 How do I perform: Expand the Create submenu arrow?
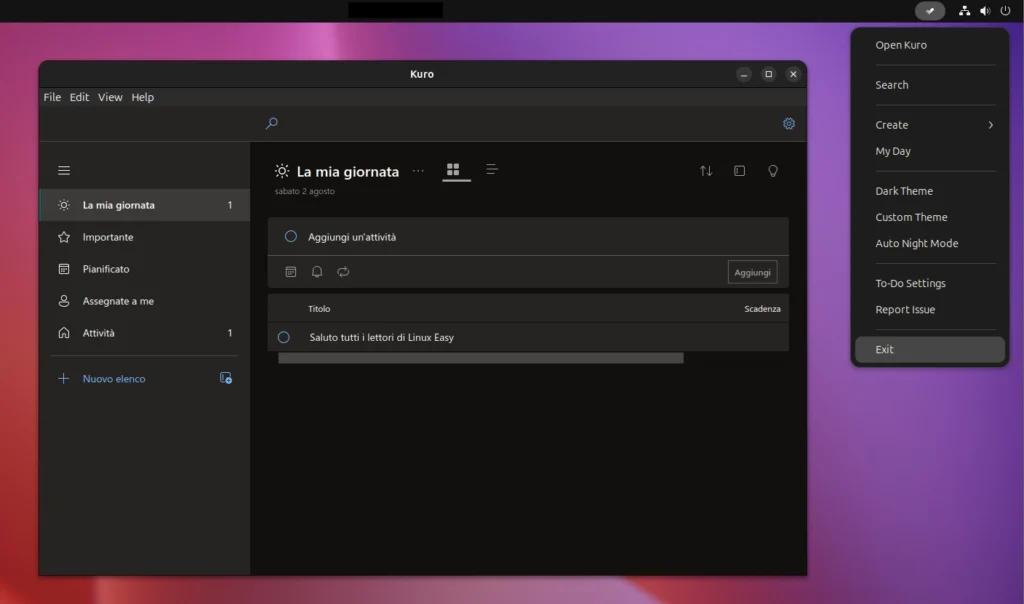[x=990, y=125]
